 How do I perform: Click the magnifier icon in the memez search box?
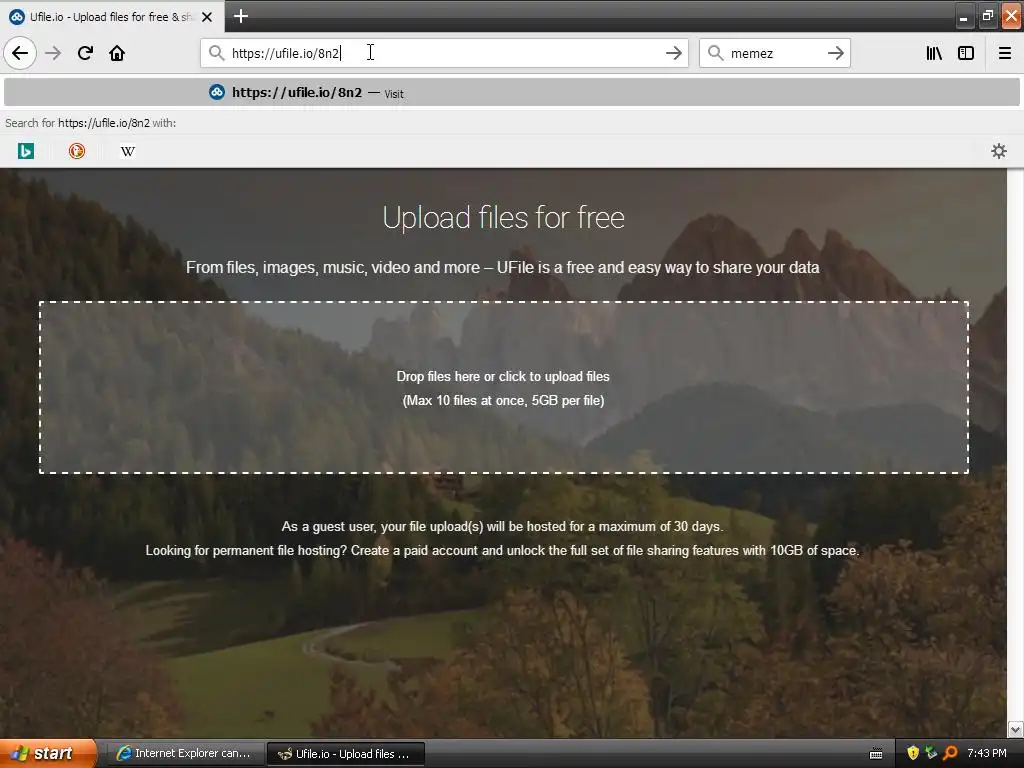716,53
